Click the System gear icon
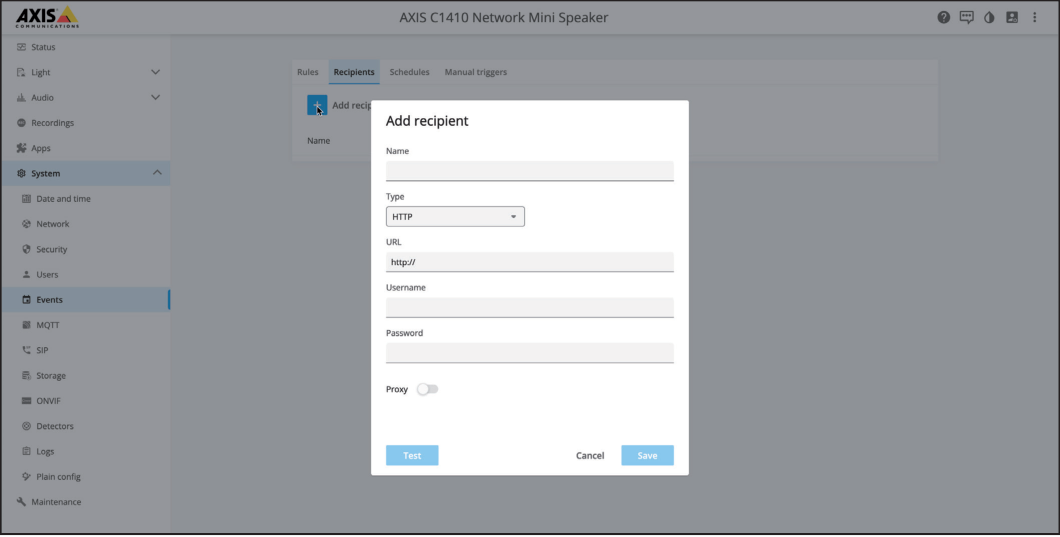The width and height of the screenshot is (1060, 537). [x=21, y=174]
